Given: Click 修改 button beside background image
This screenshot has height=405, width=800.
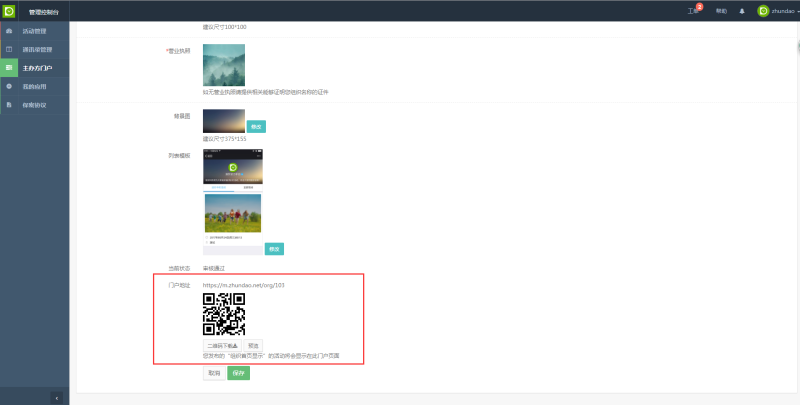Looking at the screenshot, I should [x=256, y=127].
